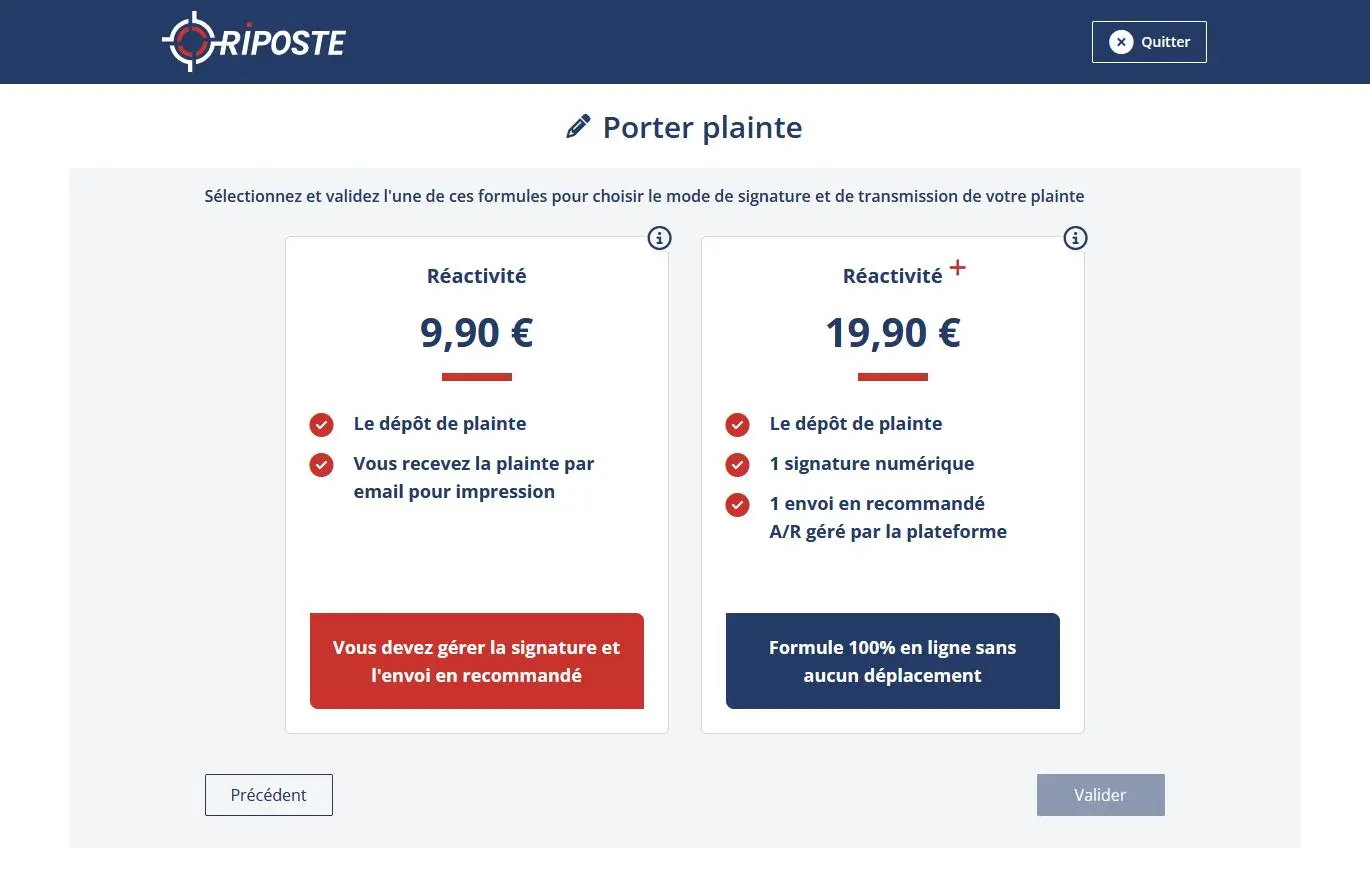Click the Riposte logo in header
The image size is (1370, 888).
click(254, 42)
